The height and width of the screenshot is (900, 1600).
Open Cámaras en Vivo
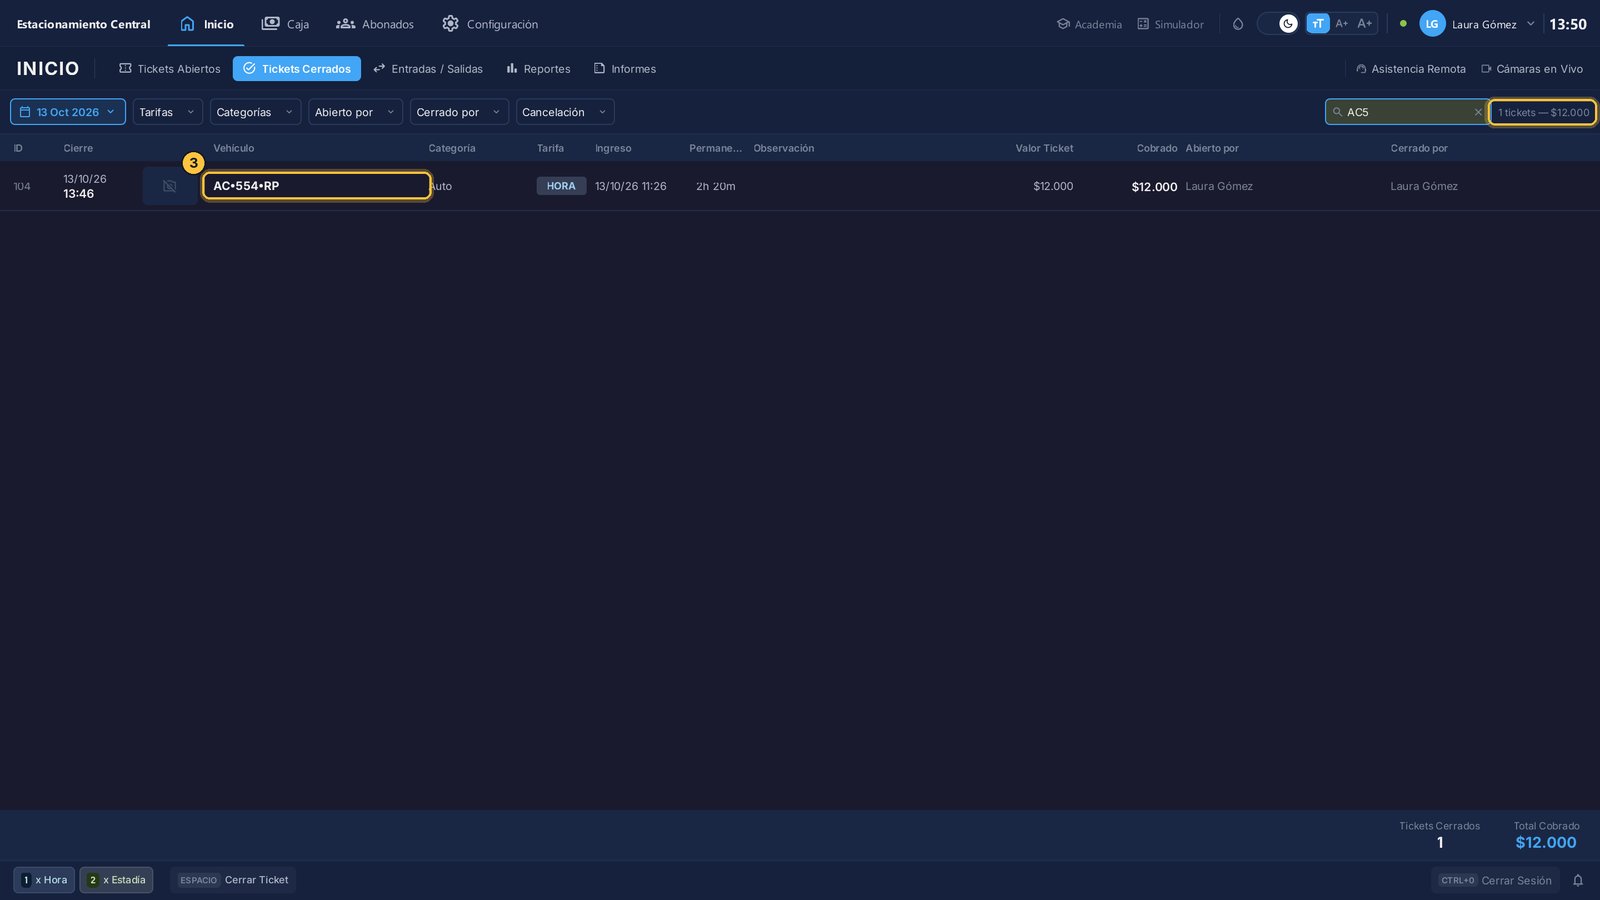click(1532, 69)
